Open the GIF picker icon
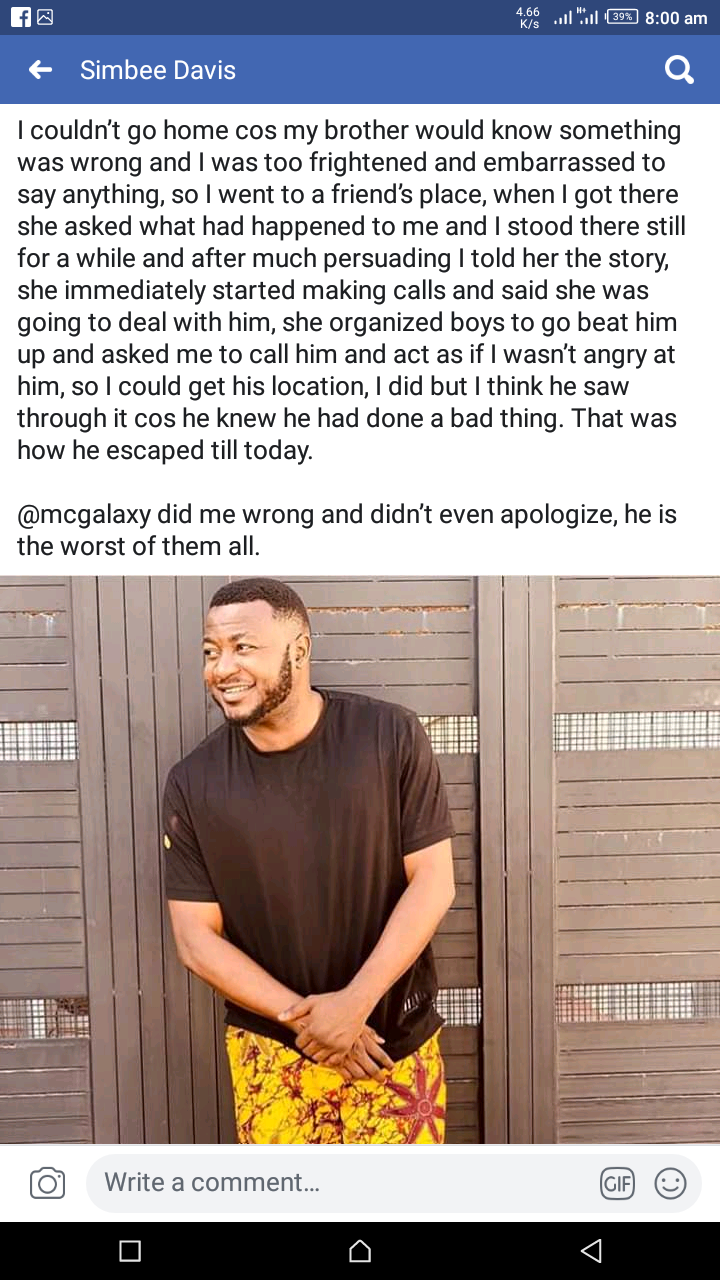 [617, 1184]
